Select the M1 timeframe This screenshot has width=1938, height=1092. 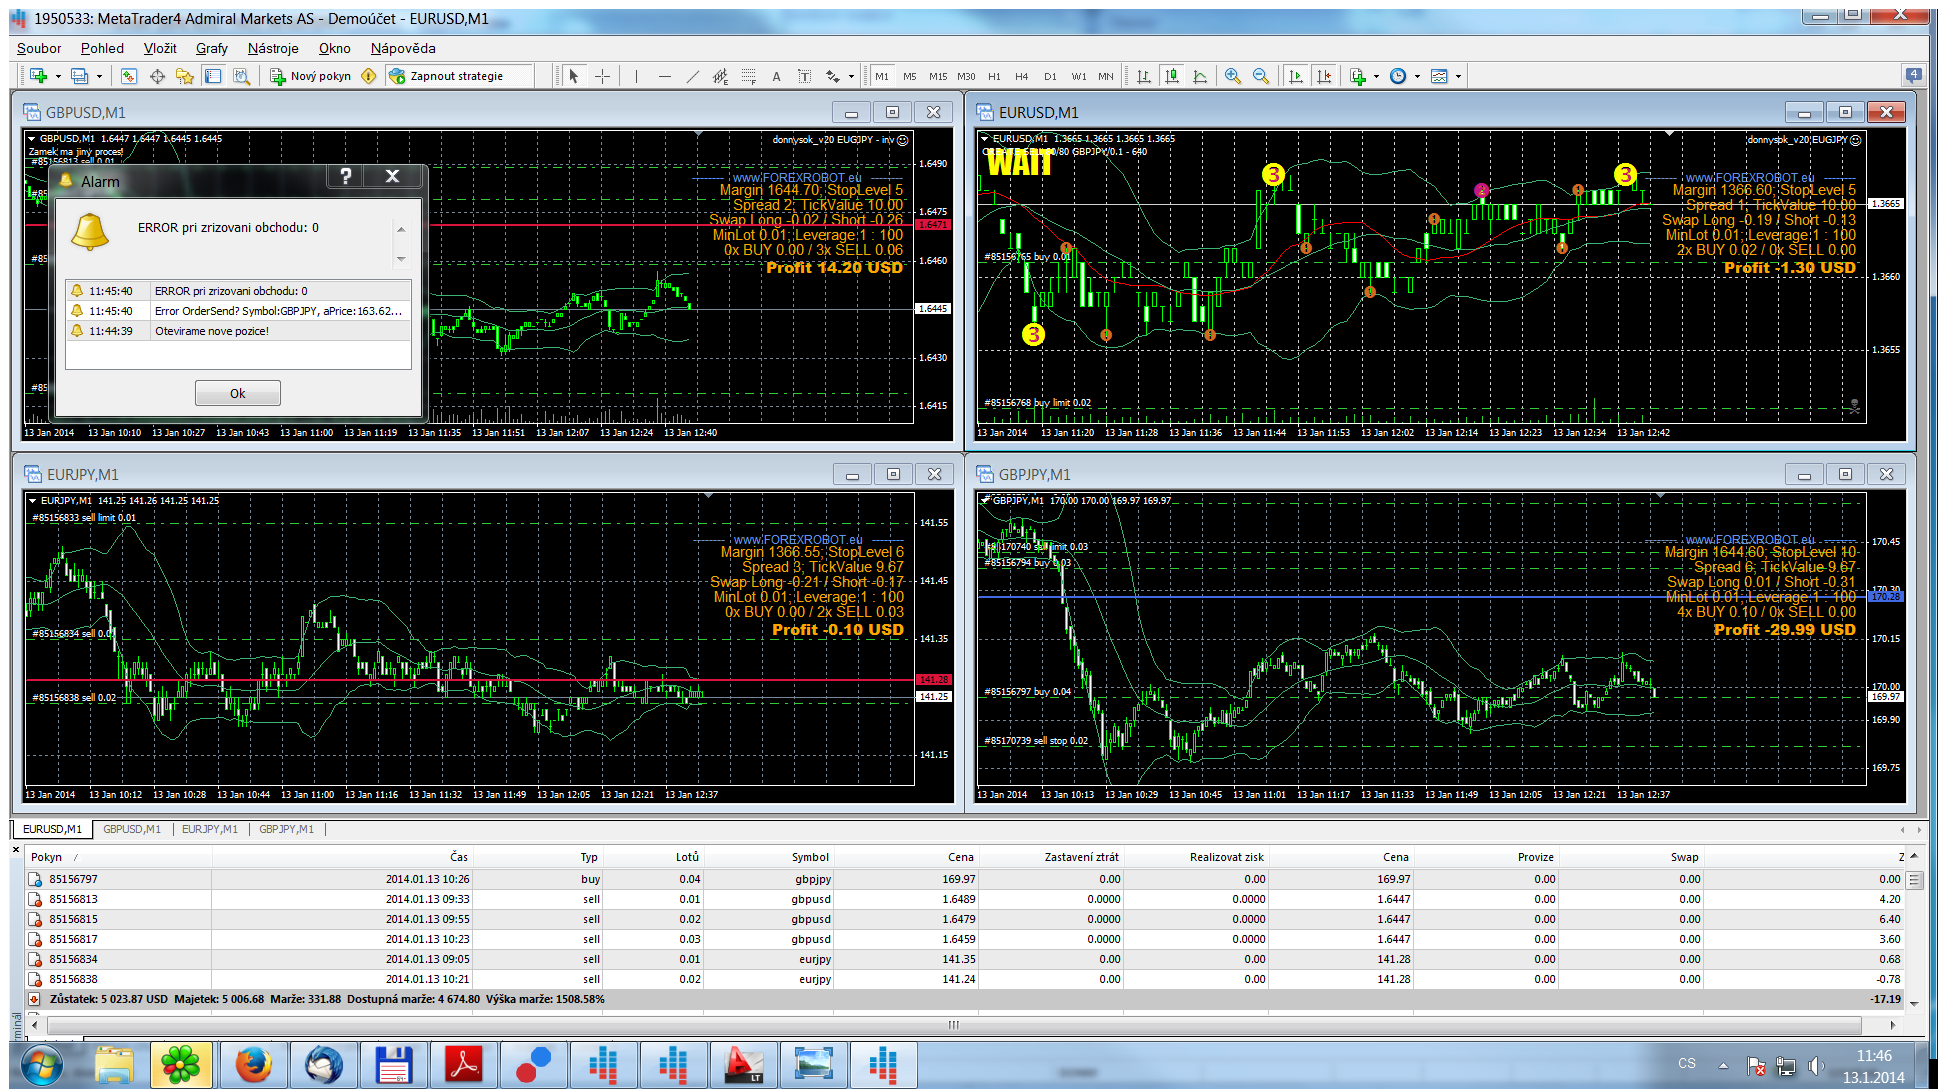pyautogui.click(x=881, y=76)
